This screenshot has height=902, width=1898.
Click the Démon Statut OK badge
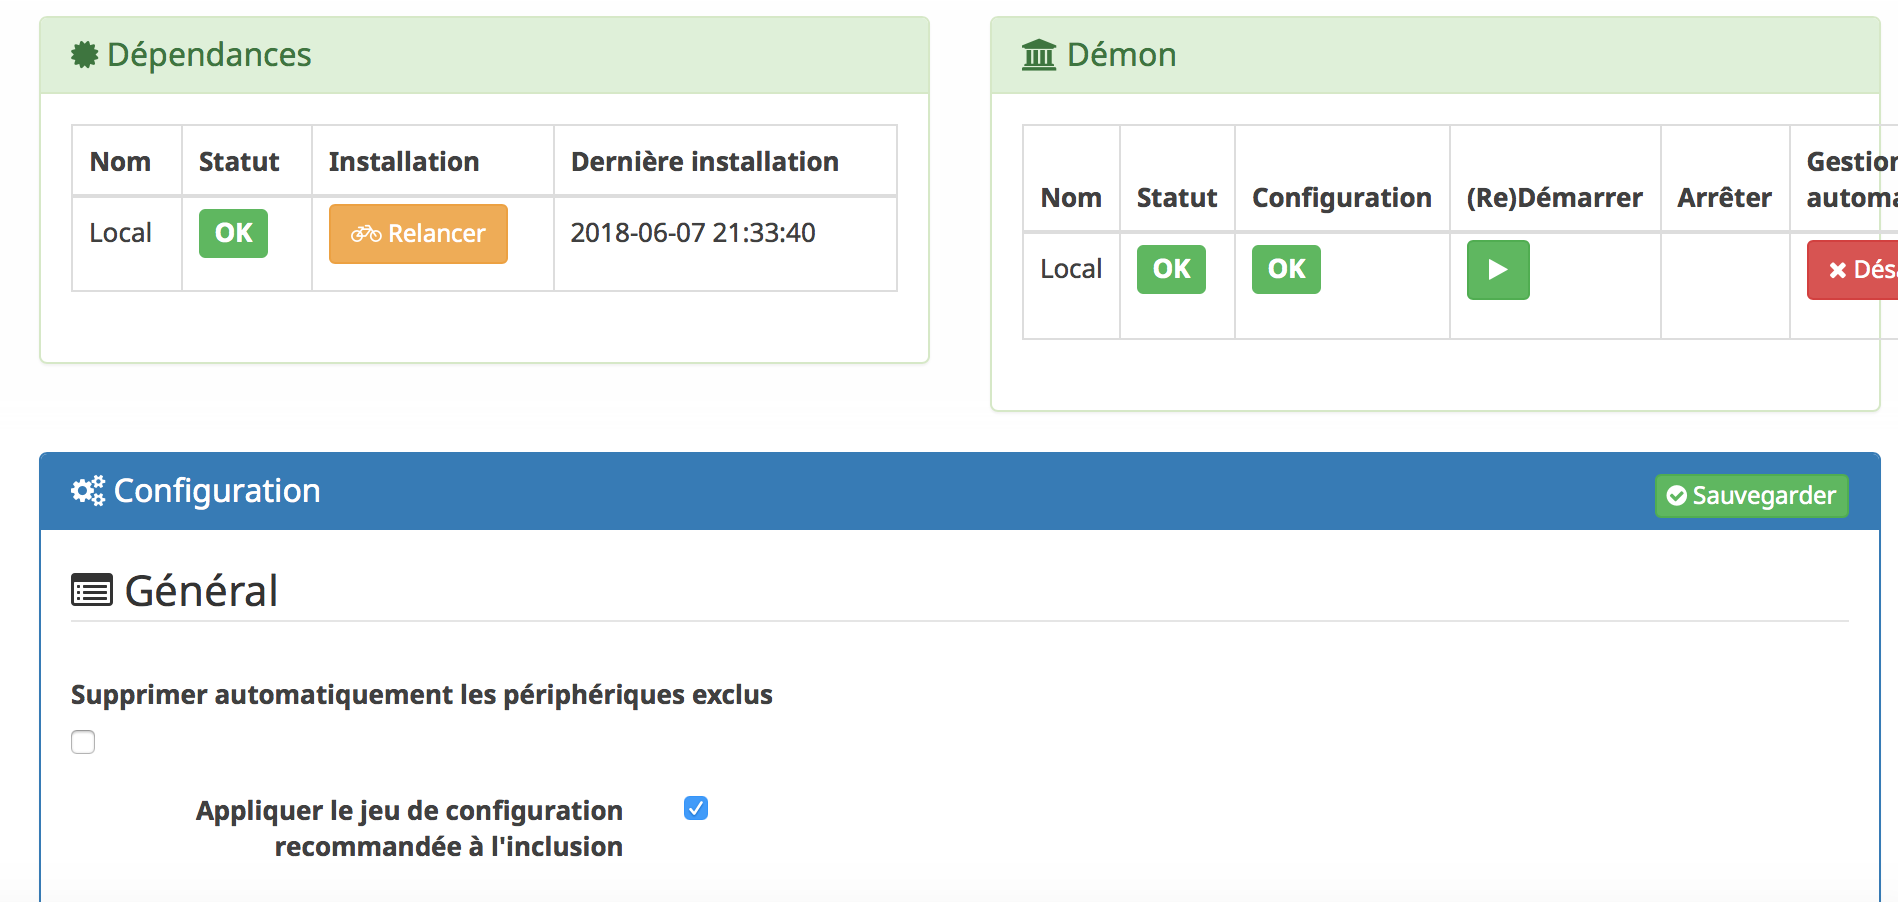pyautogui.click(x=1171, y=269)
